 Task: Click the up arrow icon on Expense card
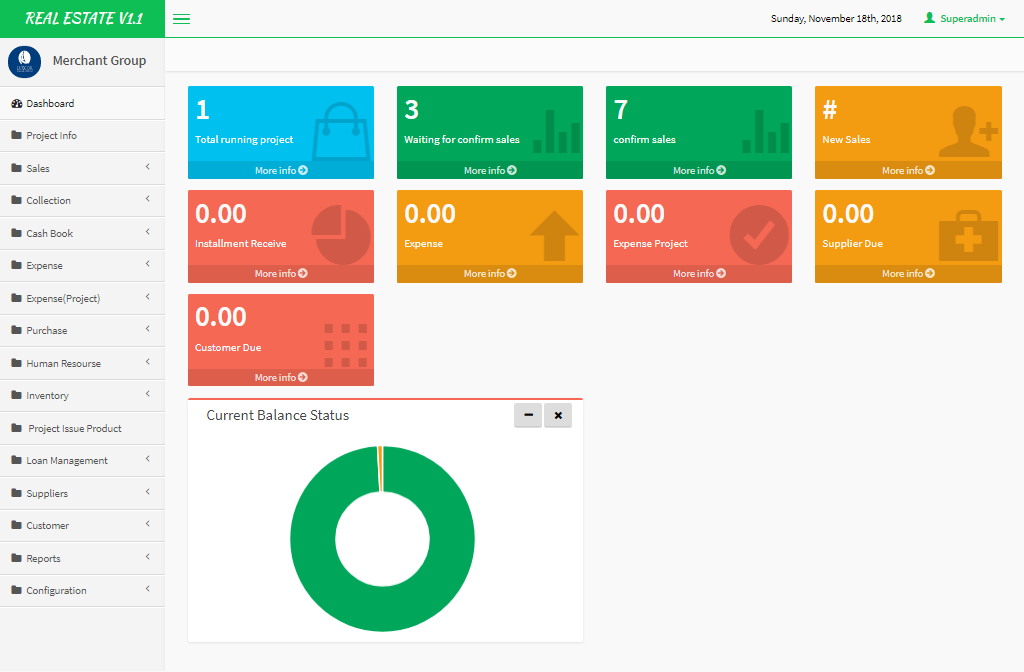coord(554,235)
